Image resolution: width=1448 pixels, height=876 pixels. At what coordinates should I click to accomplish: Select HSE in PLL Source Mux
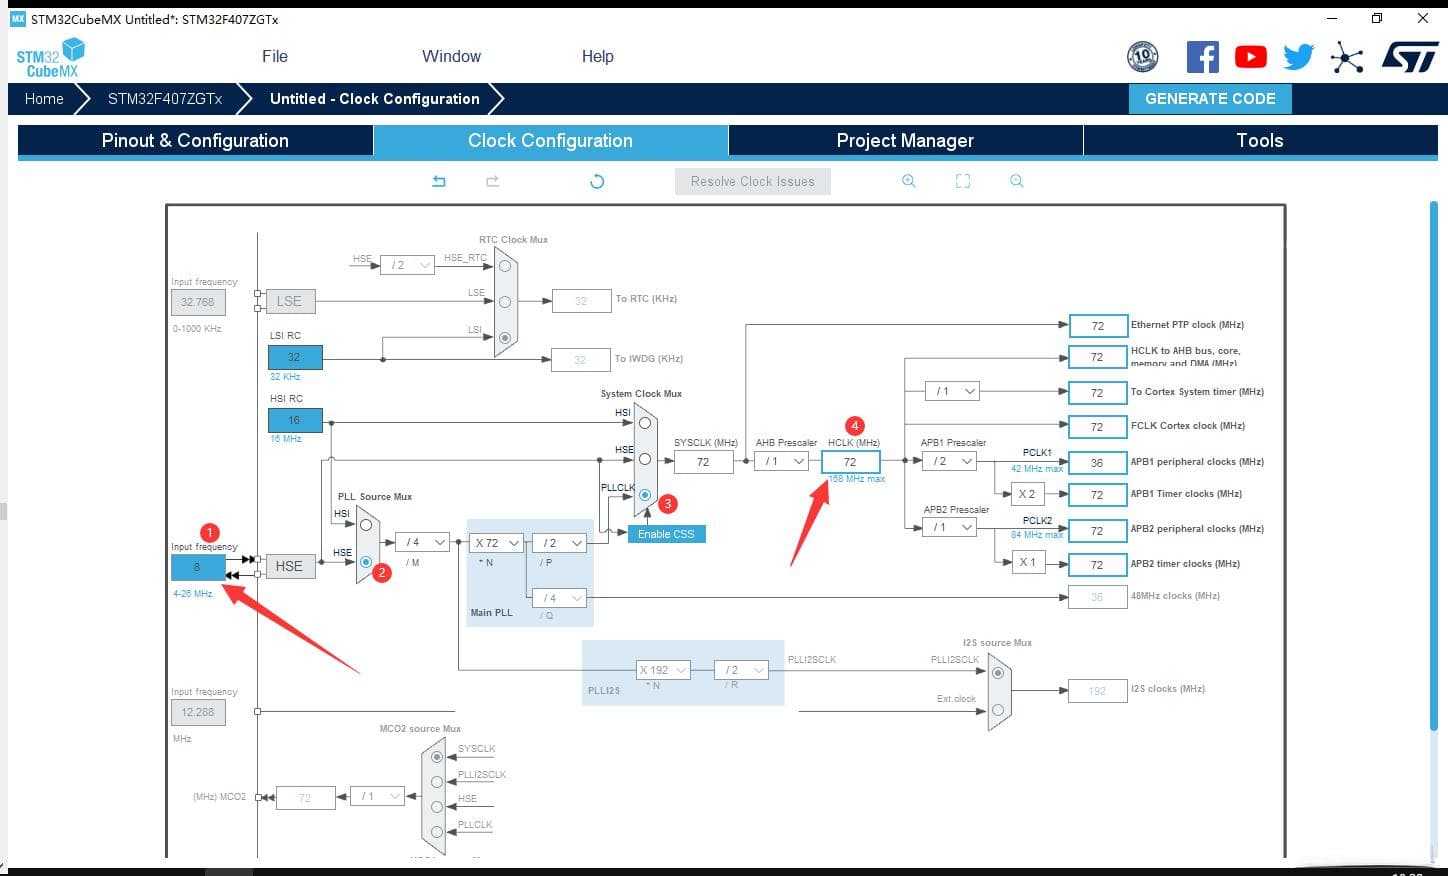click(366, 563)
